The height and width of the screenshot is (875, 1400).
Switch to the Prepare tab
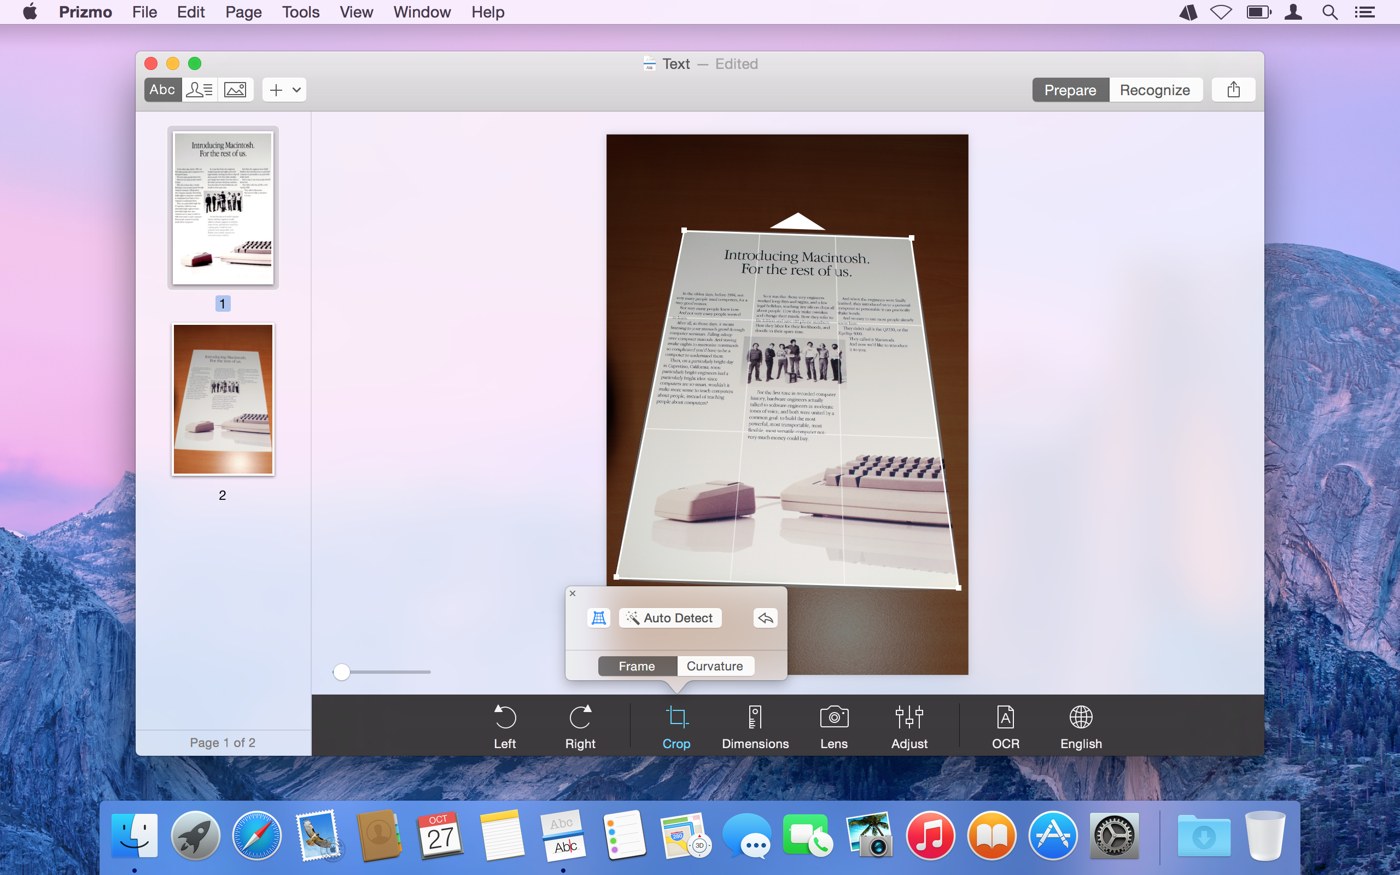coord(1070,90)
